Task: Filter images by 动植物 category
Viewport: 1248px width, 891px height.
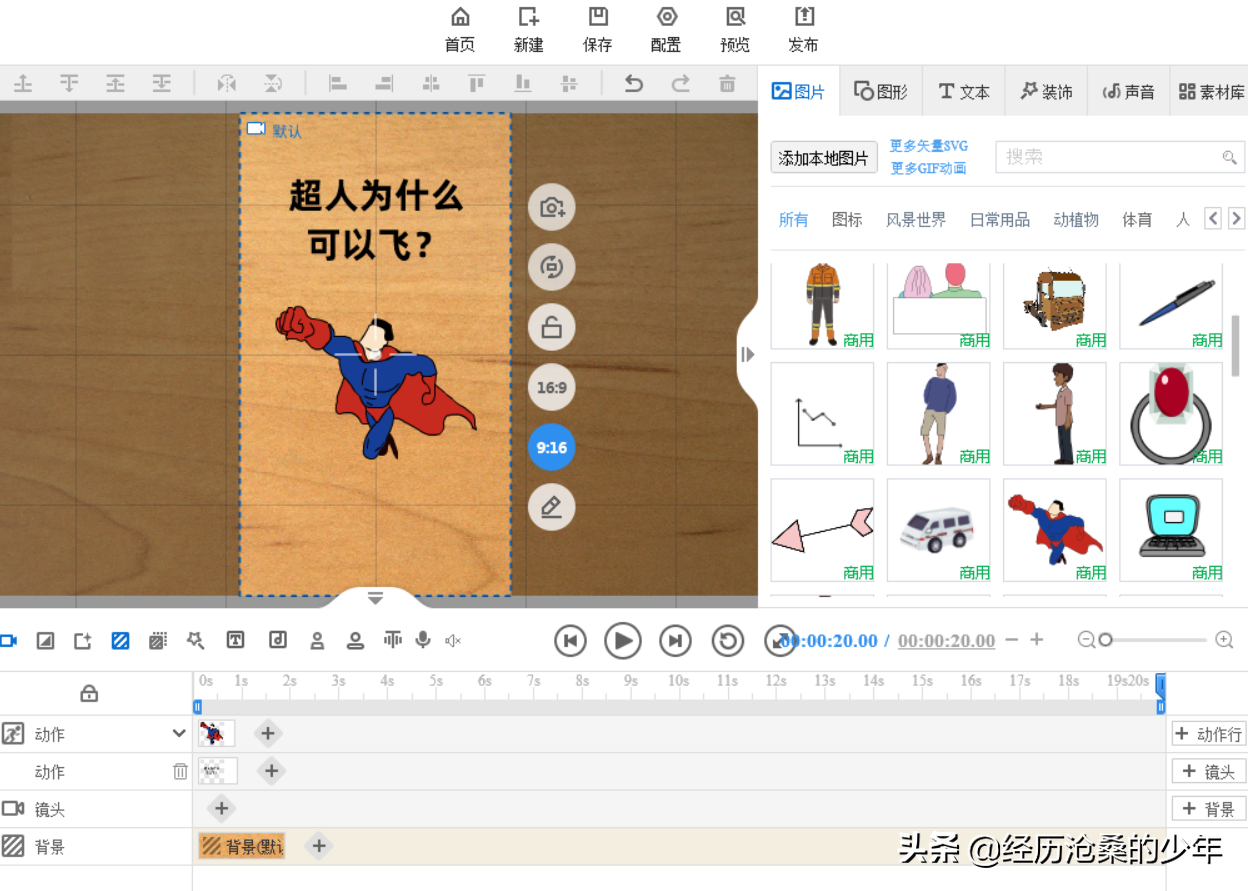Action: tap(1076, 220)
